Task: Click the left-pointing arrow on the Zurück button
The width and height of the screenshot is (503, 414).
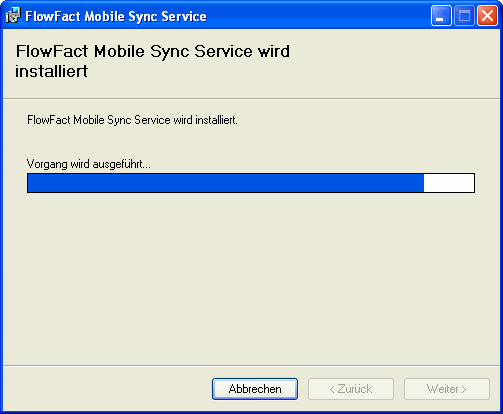Action: (332, 389)
